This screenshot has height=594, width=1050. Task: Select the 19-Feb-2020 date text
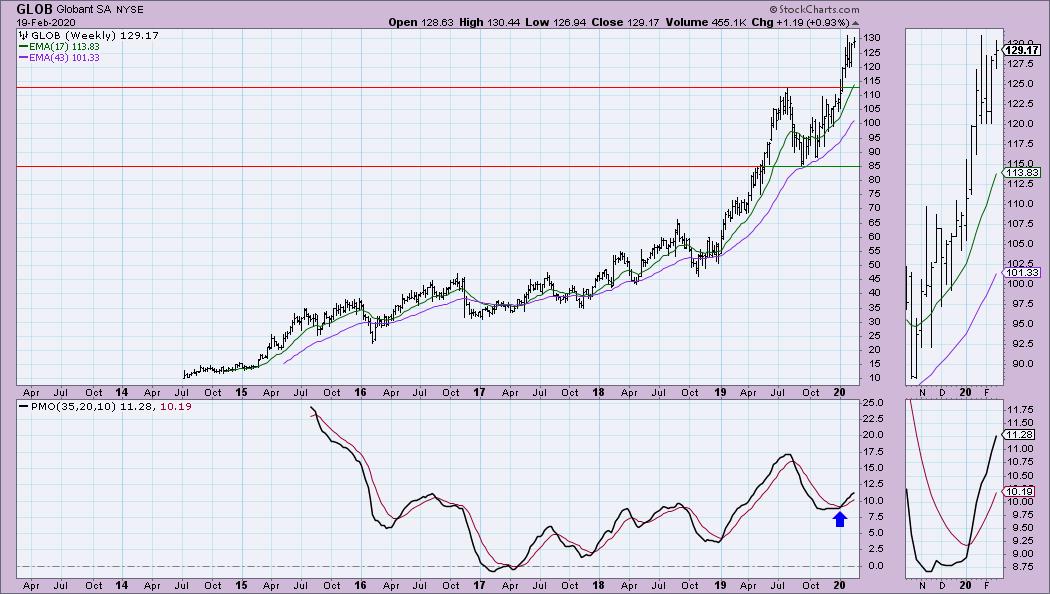(46, 22)
